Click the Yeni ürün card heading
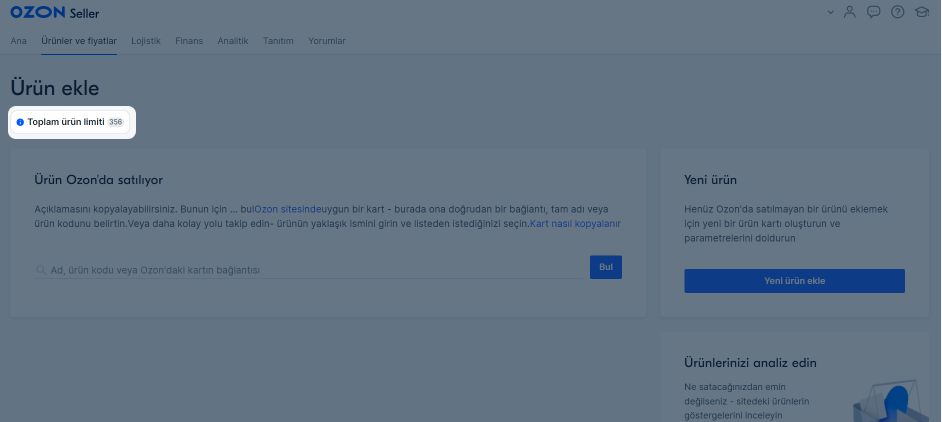The width and height of the screenshot is (942, 422). (710, 180)
